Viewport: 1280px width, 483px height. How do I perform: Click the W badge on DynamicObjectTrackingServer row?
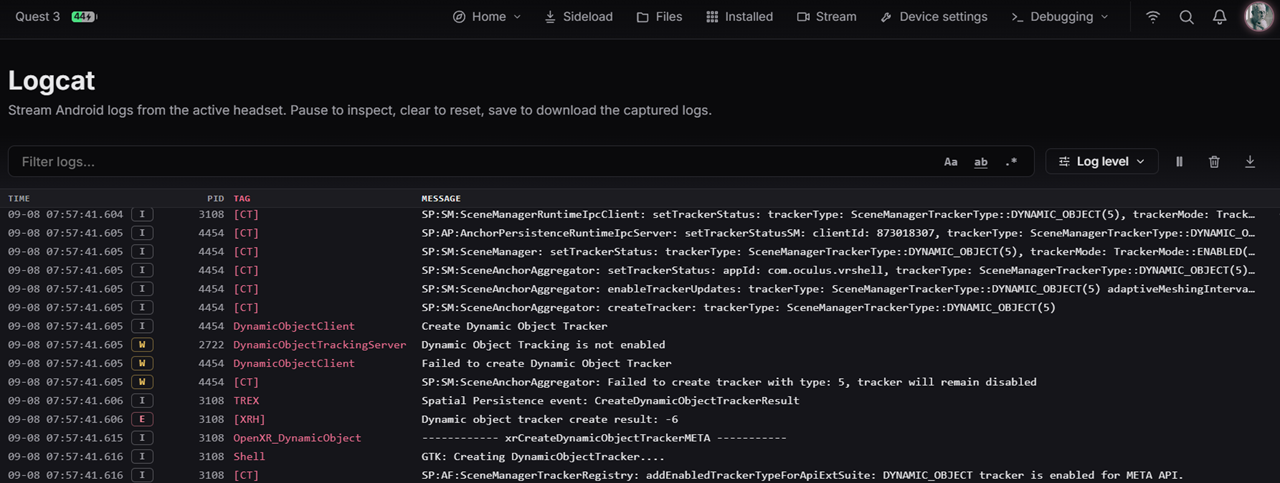(142, 345)
